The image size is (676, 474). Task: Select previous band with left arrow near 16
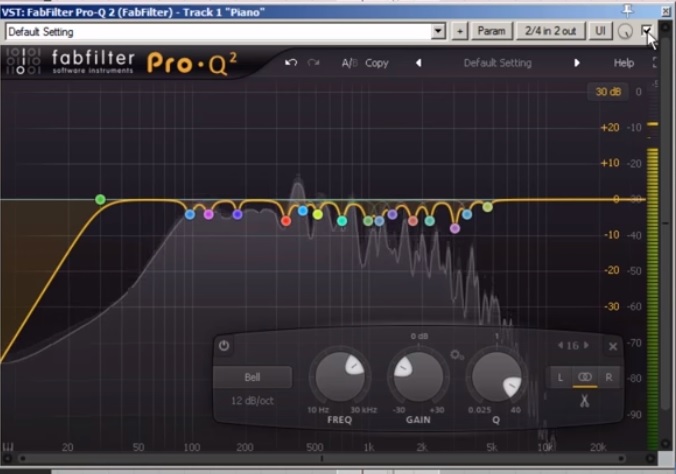(x=560, y=345)
